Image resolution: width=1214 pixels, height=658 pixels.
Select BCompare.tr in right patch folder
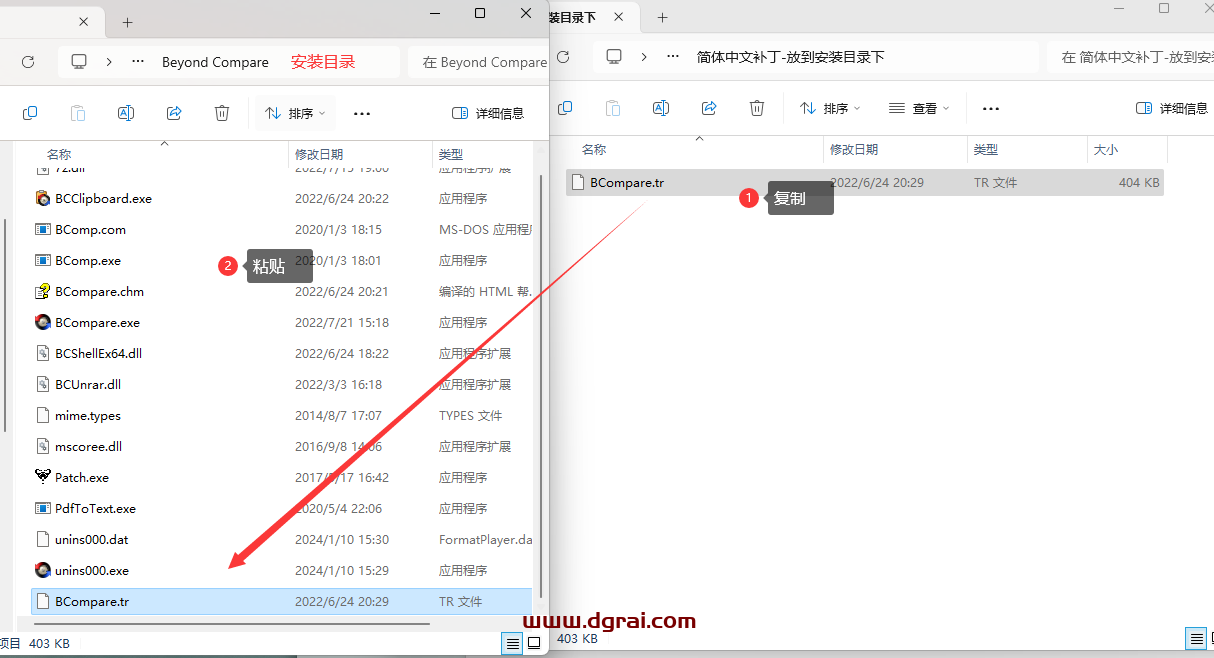point(865,182)
